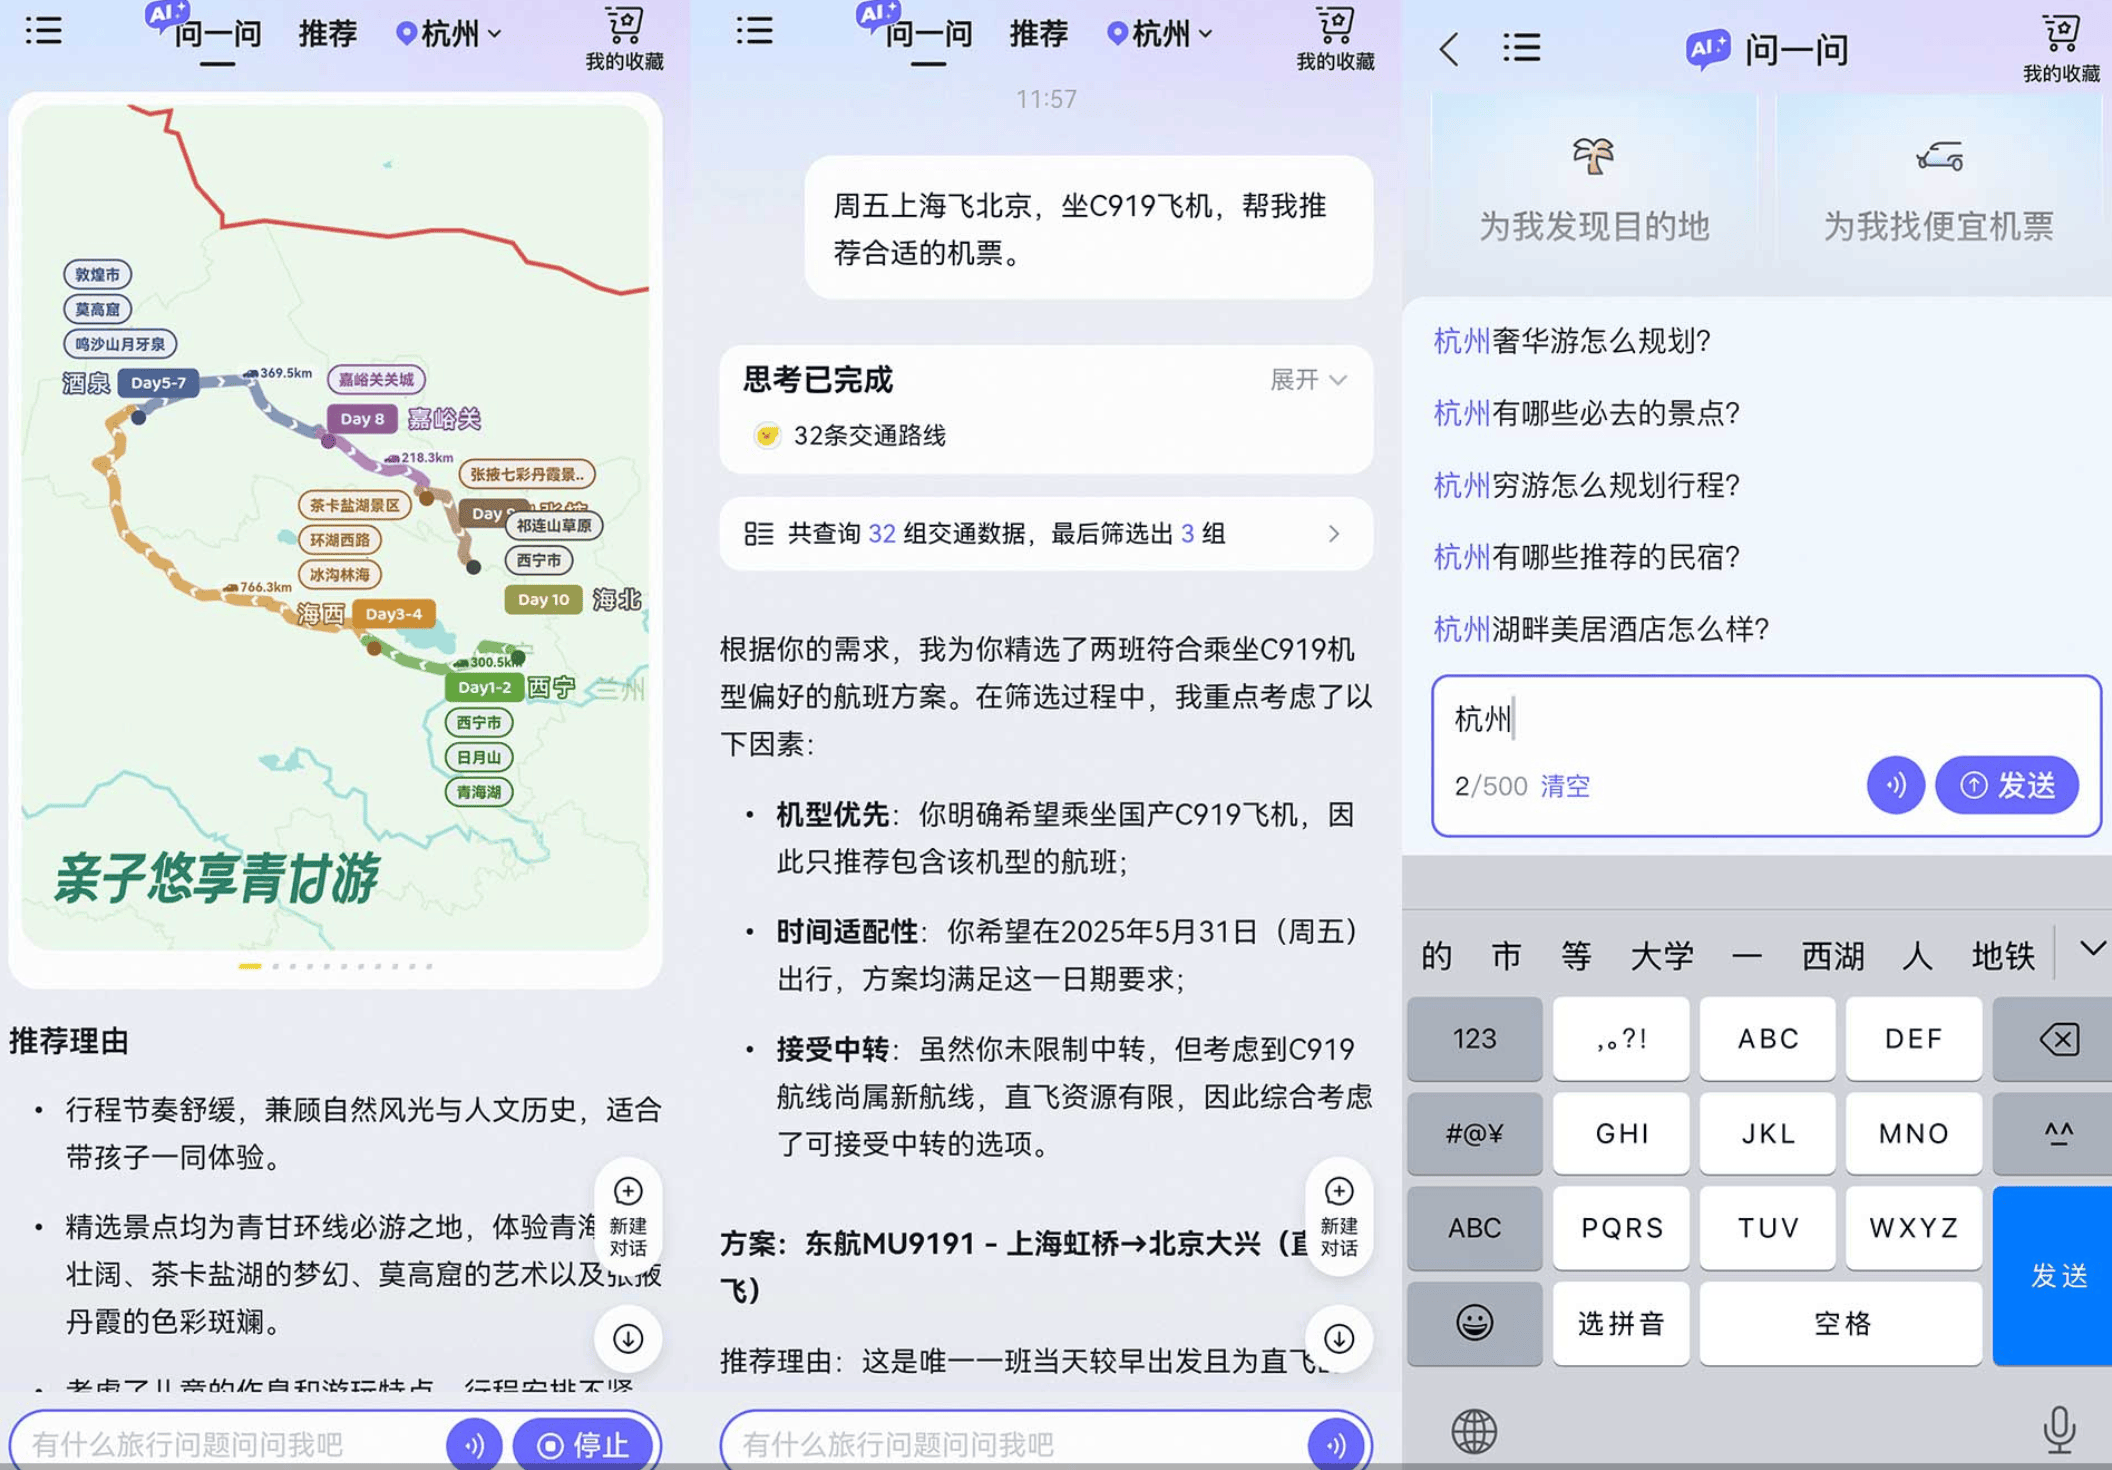Open 共查询32组交通数据 details arrow
Image resolution: width=2112 pixels, height=1470 pixels.
tap(1334, 533)
